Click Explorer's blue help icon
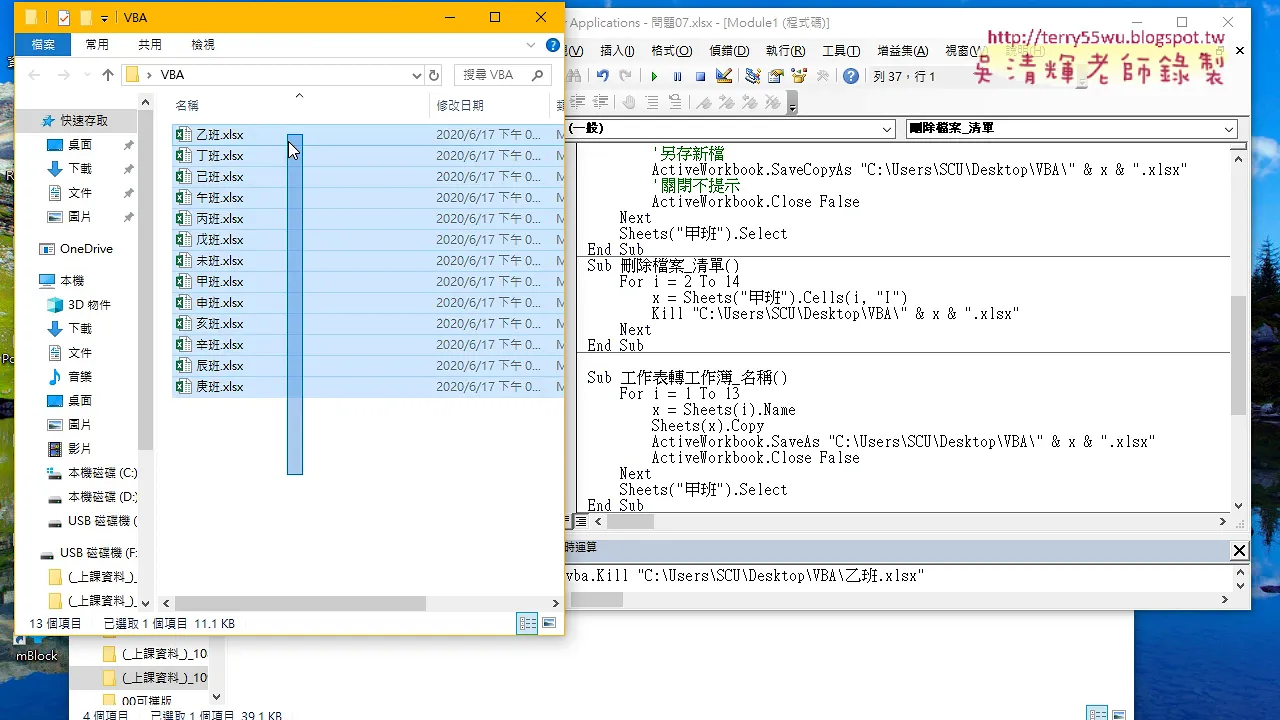Image resolution: width=1280 pixels, height=720 pixels. (553, 45)
